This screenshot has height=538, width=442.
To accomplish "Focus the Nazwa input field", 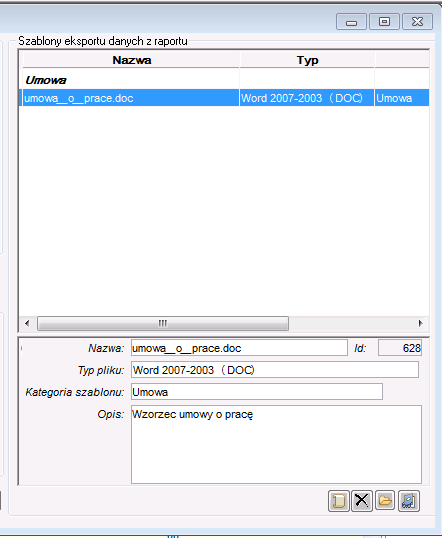I will coord(239,348).
